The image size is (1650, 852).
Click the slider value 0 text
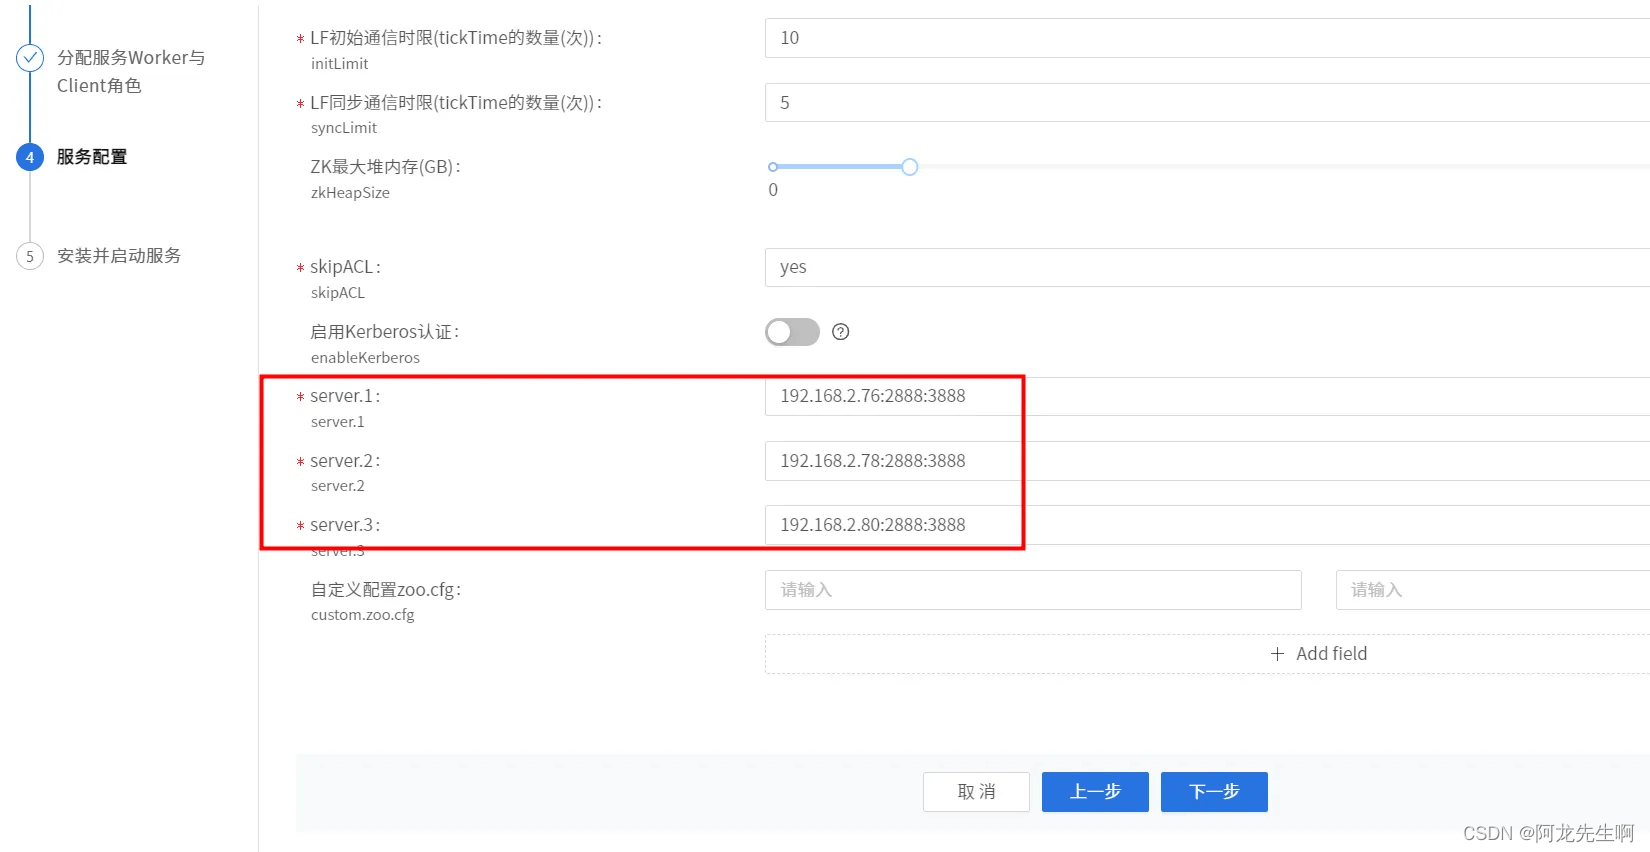pyautogui.click(x=773, y=190)
